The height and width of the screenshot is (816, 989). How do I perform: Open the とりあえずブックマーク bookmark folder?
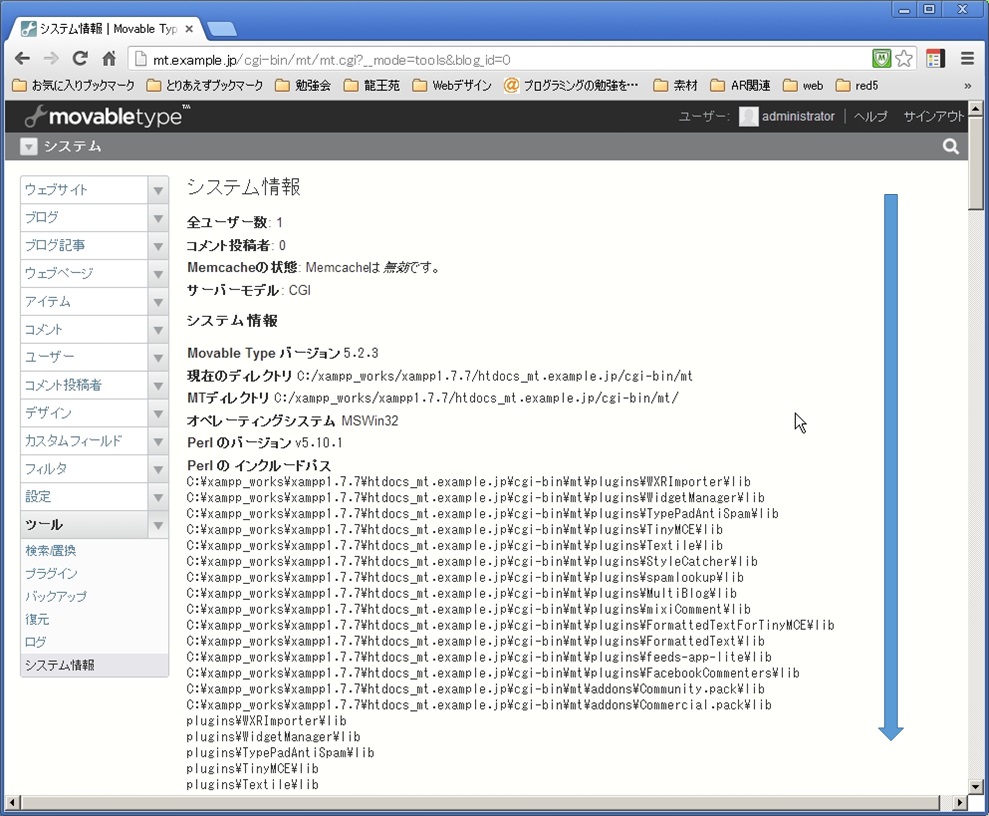coord(205,85)
